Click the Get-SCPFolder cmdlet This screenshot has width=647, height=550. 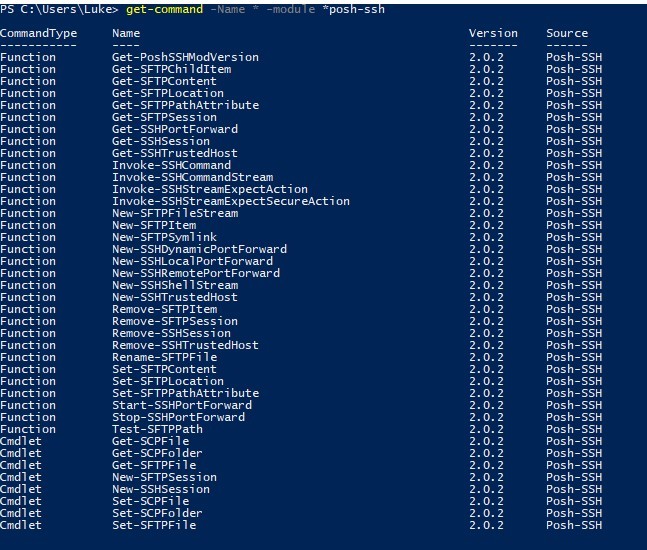(x=157, y=453)
